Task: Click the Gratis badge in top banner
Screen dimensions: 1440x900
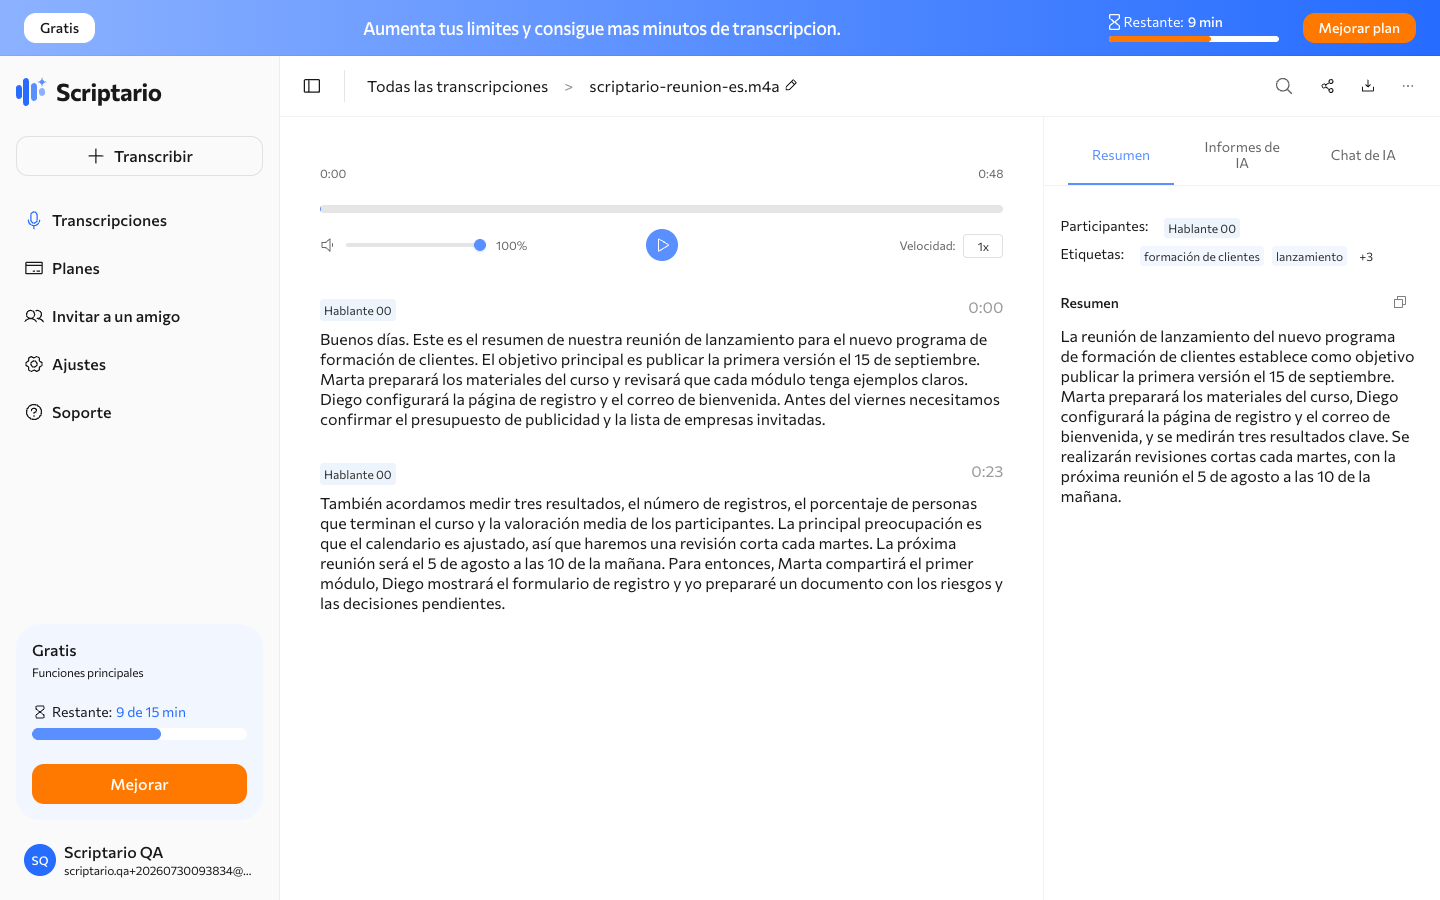Action: (x=59, y=28)
